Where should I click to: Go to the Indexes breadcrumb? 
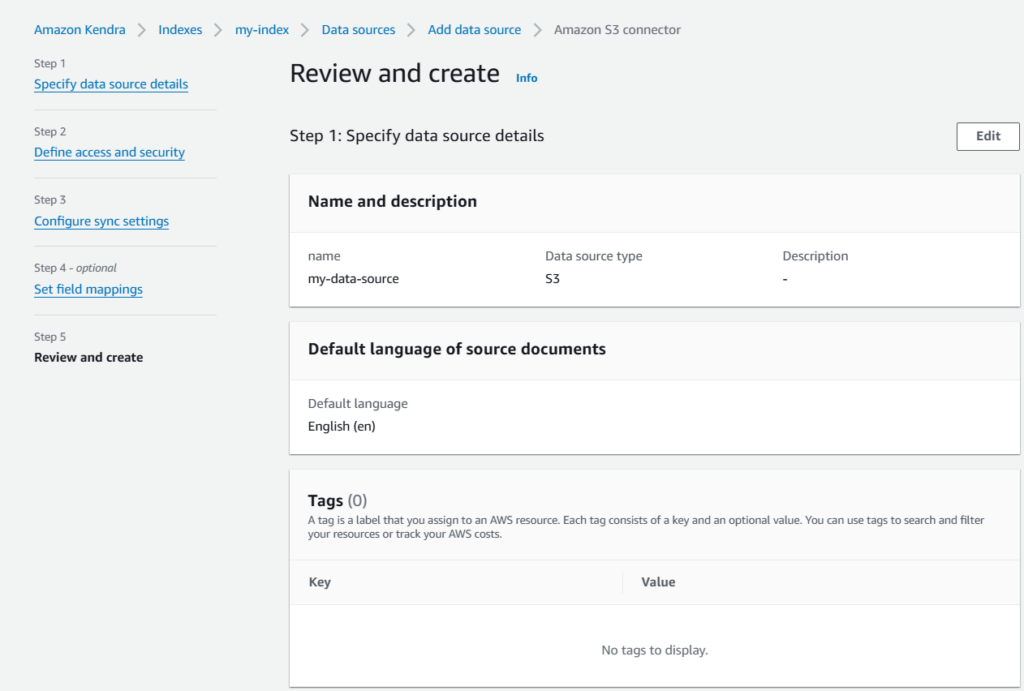pos(180,30)
